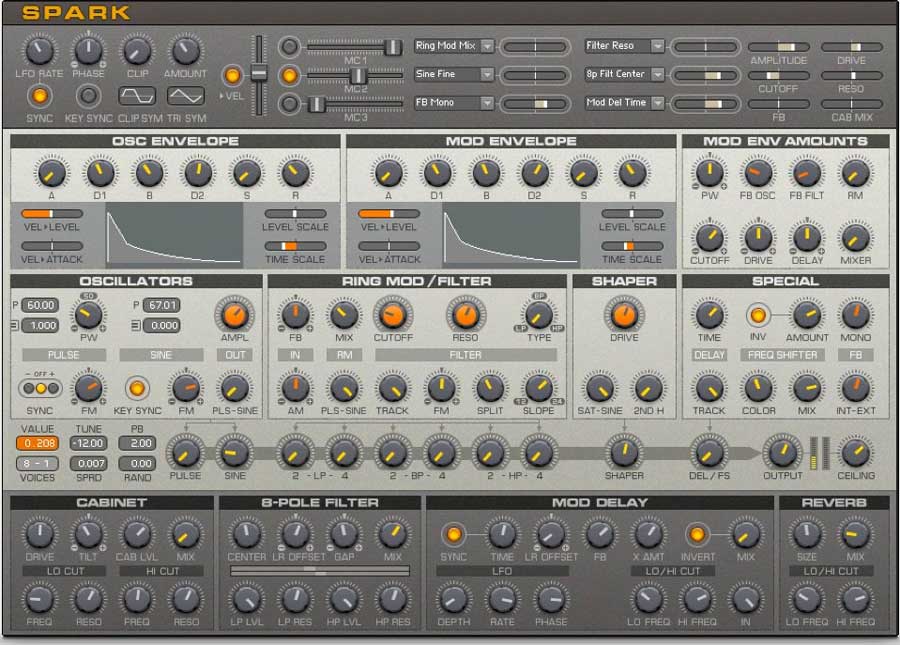This screenshot has height=645, width=900.
Task: Toggle the MC1 enable button
Action: click(289, 46)
